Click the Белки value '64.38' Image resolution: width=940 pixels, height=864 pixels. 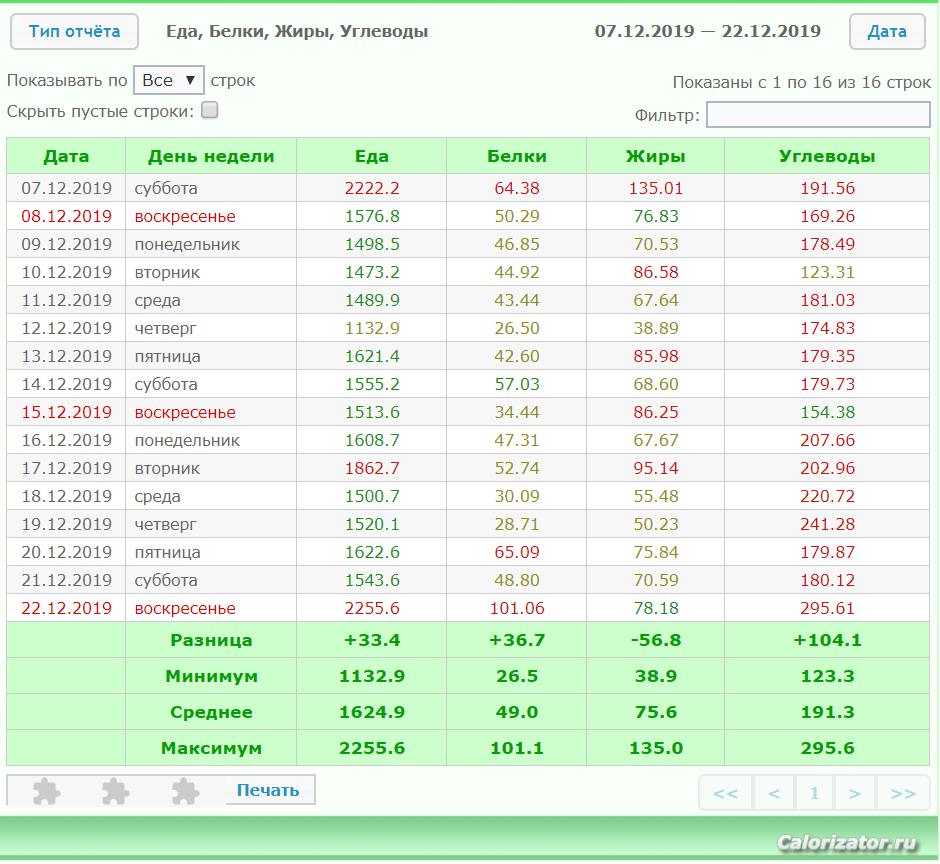[517, 188]
